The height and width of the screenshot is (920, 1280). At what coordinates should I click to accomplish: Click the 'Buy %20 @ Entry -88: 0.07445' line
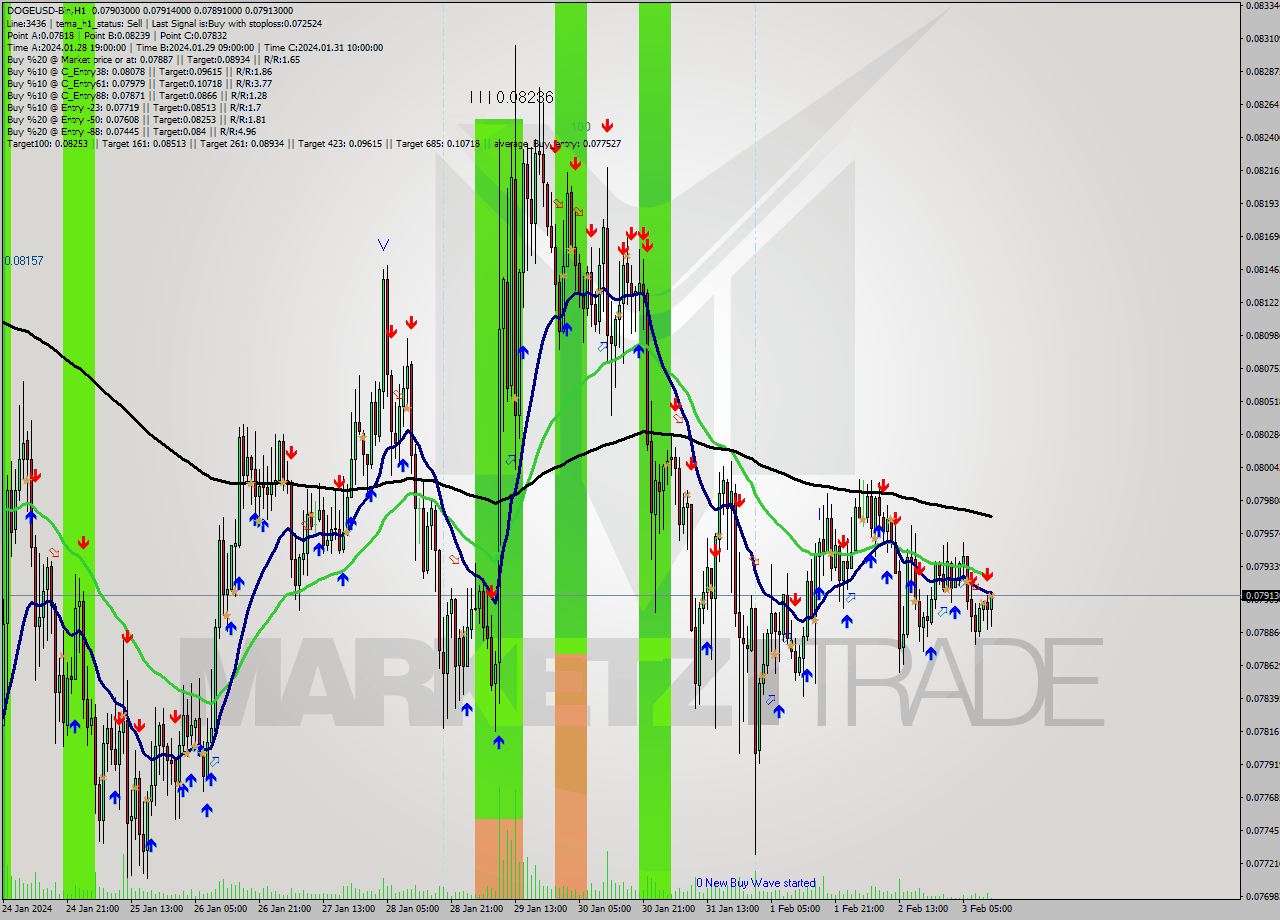(131, 131)
